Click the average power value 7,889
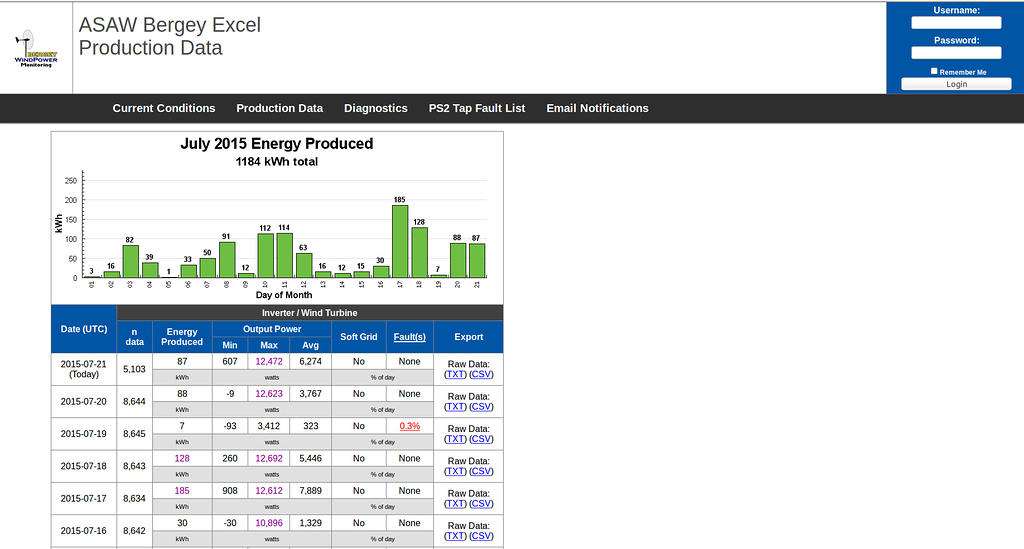The image size is (1024, 549). point(310,491)
